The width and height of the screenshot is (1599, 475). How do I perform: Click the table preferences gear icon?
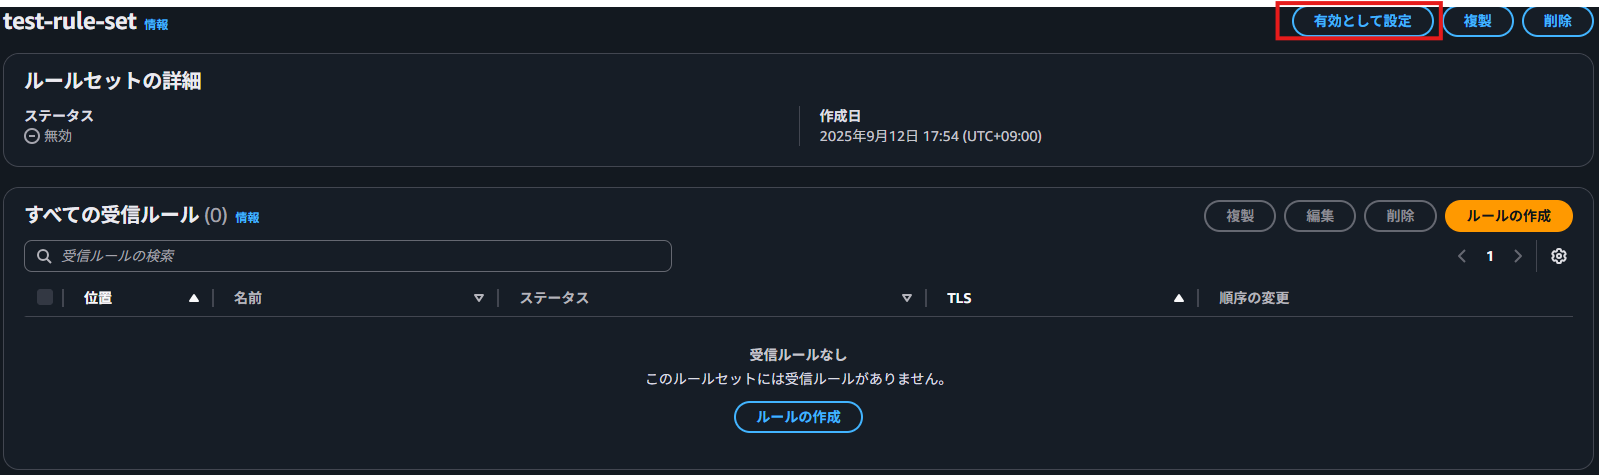point(1558,256)
